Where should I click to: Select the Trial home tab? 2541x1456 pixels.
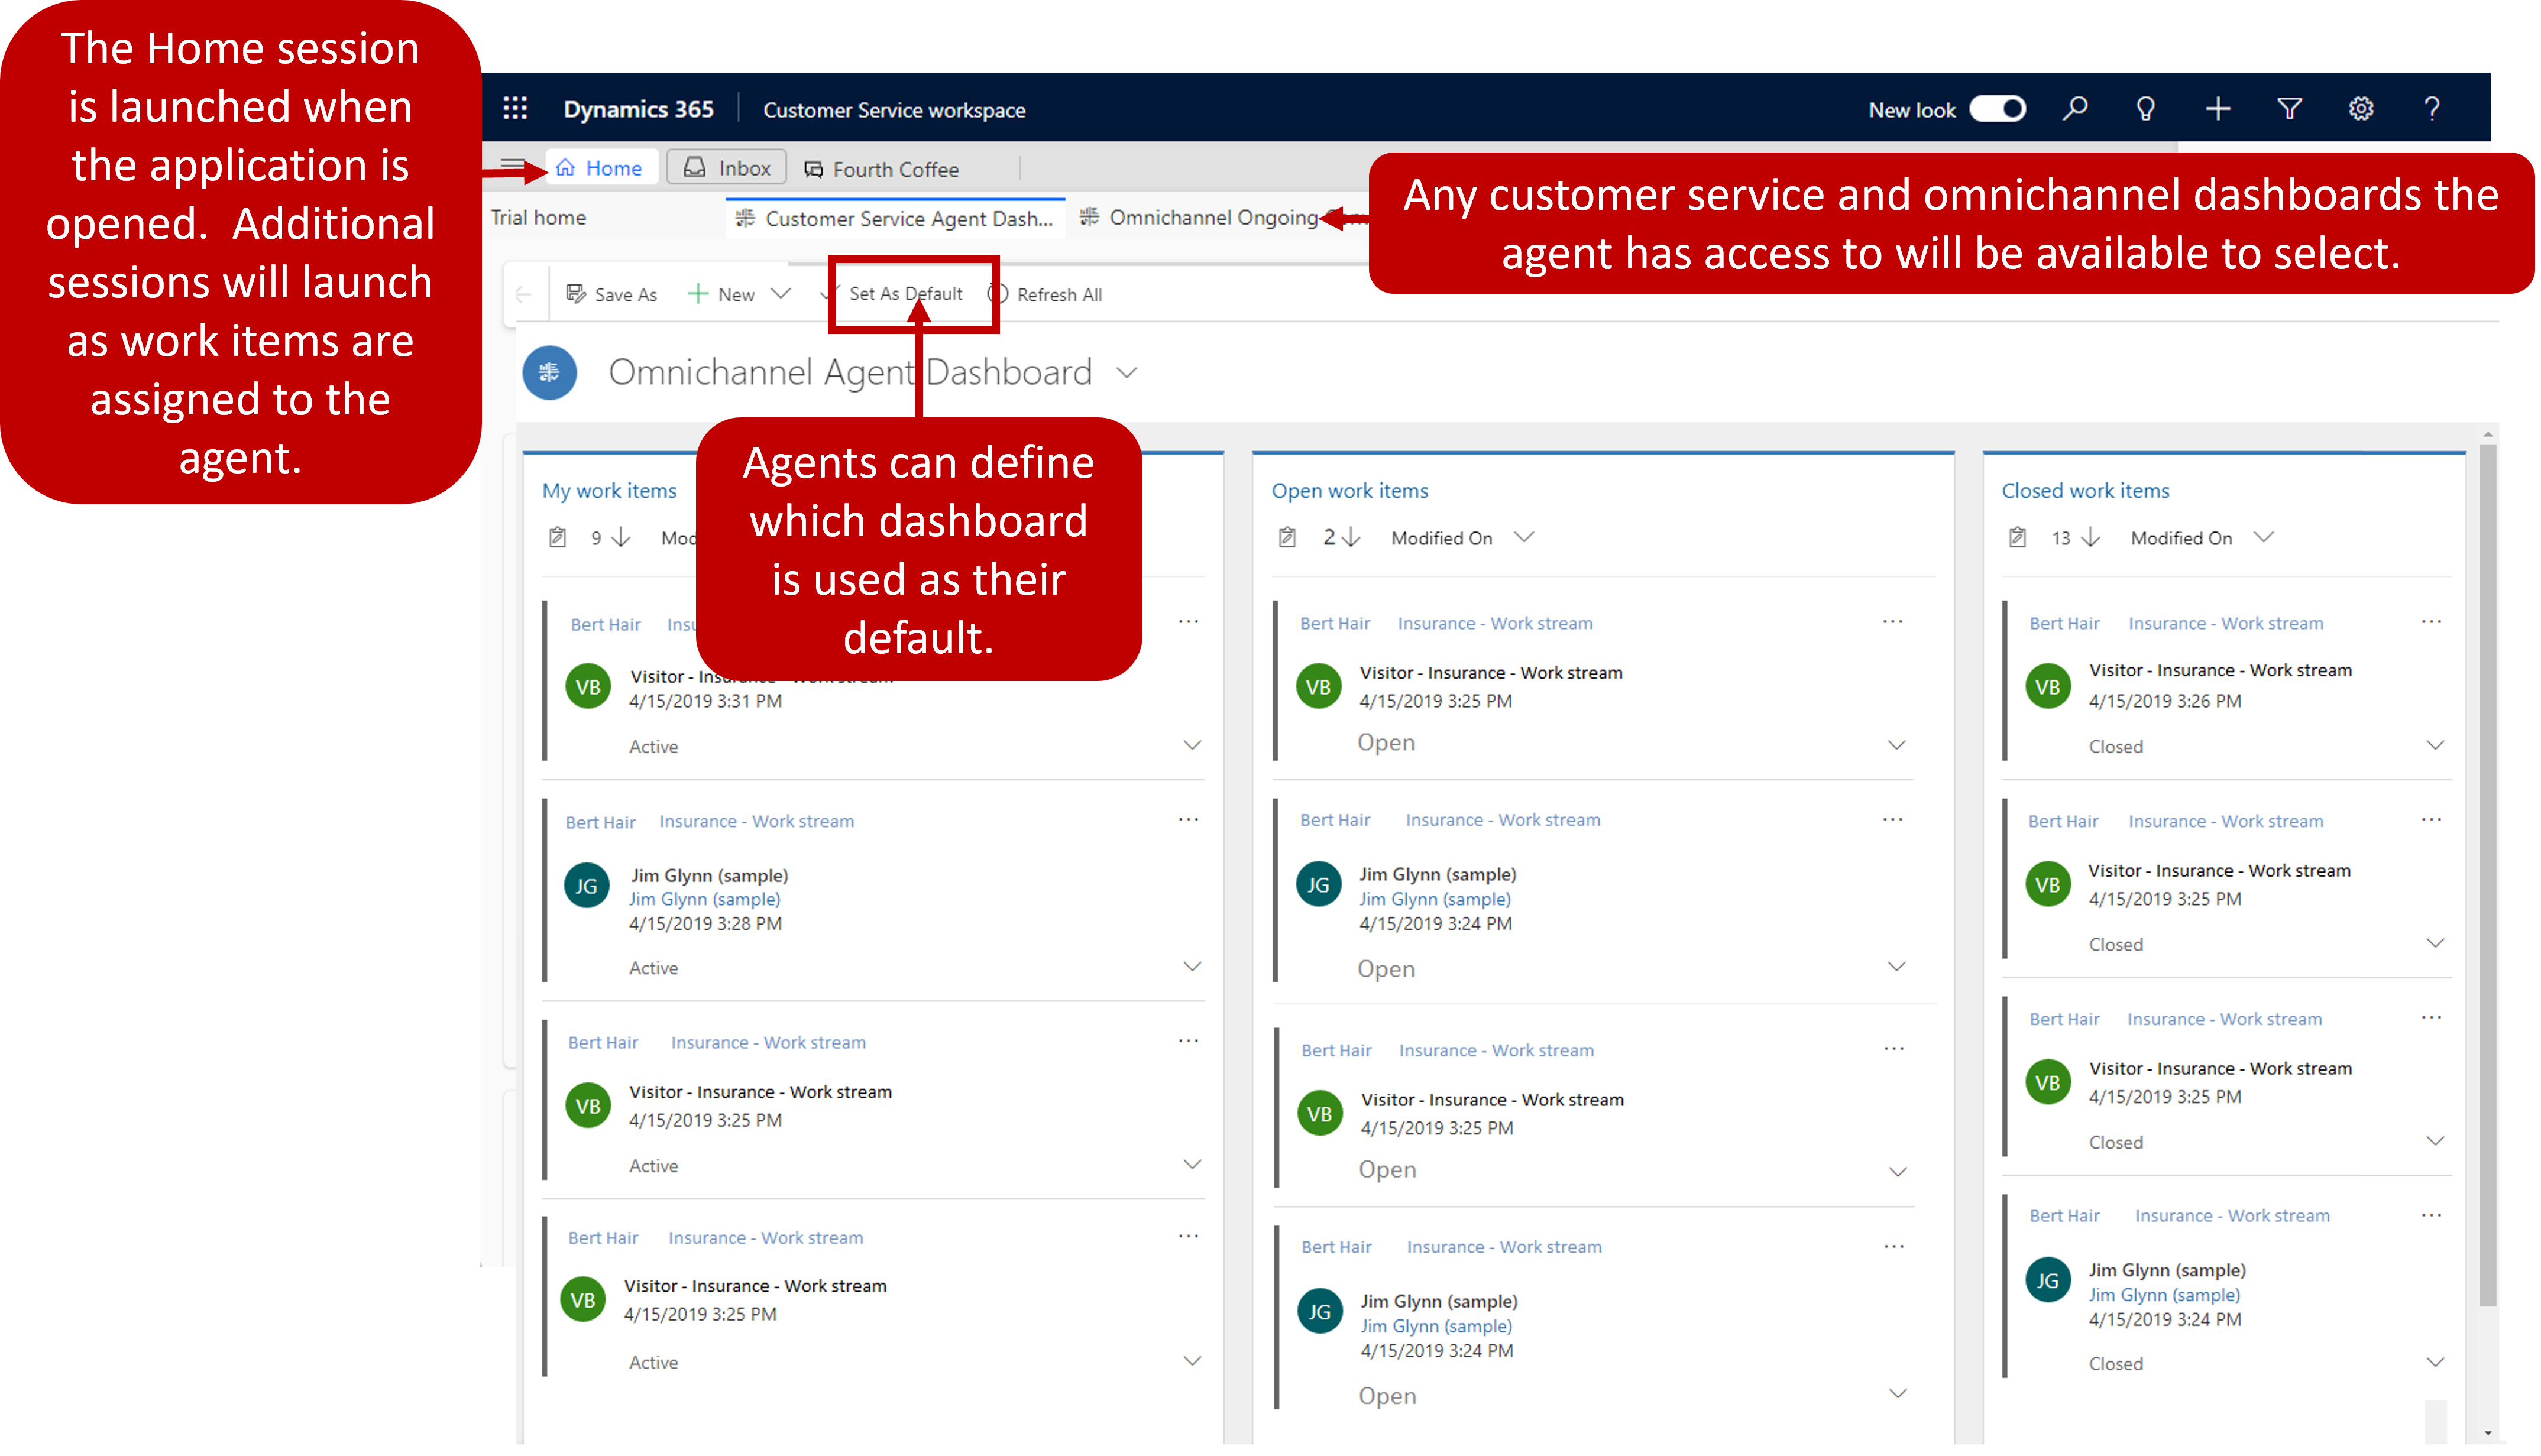tap(539, 217)
